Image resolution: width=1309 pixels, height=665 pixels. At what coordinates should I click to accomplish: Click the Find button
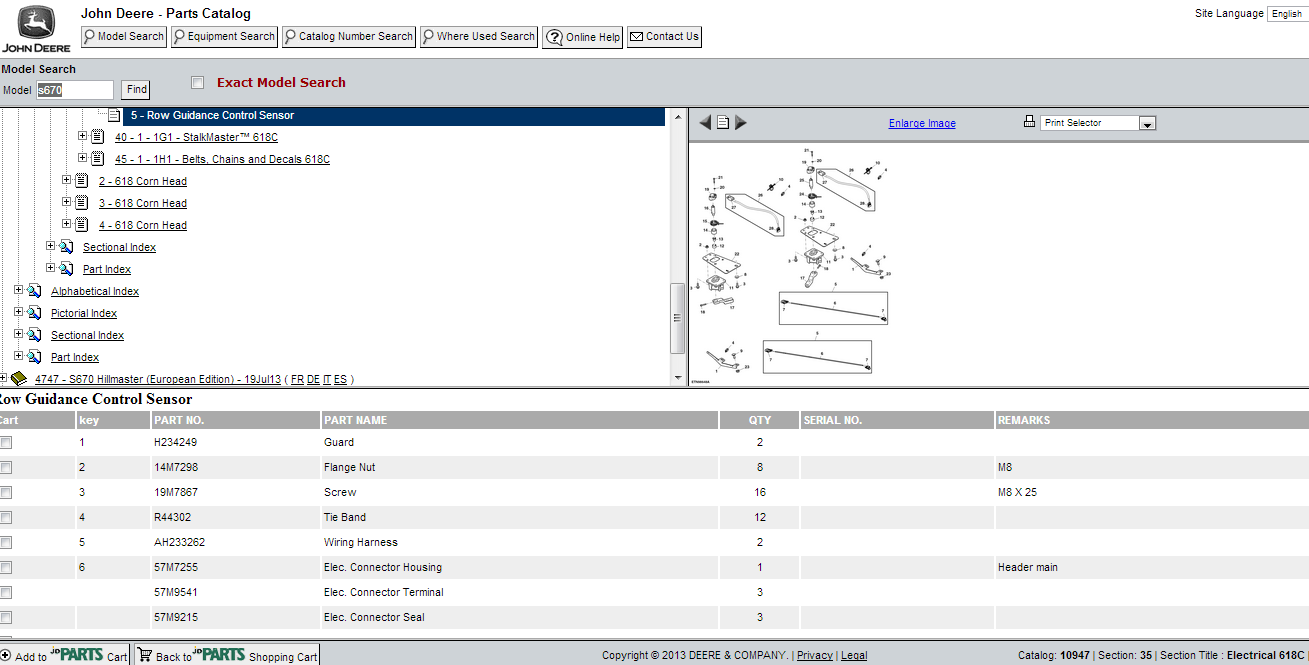(x=137, y=90)
